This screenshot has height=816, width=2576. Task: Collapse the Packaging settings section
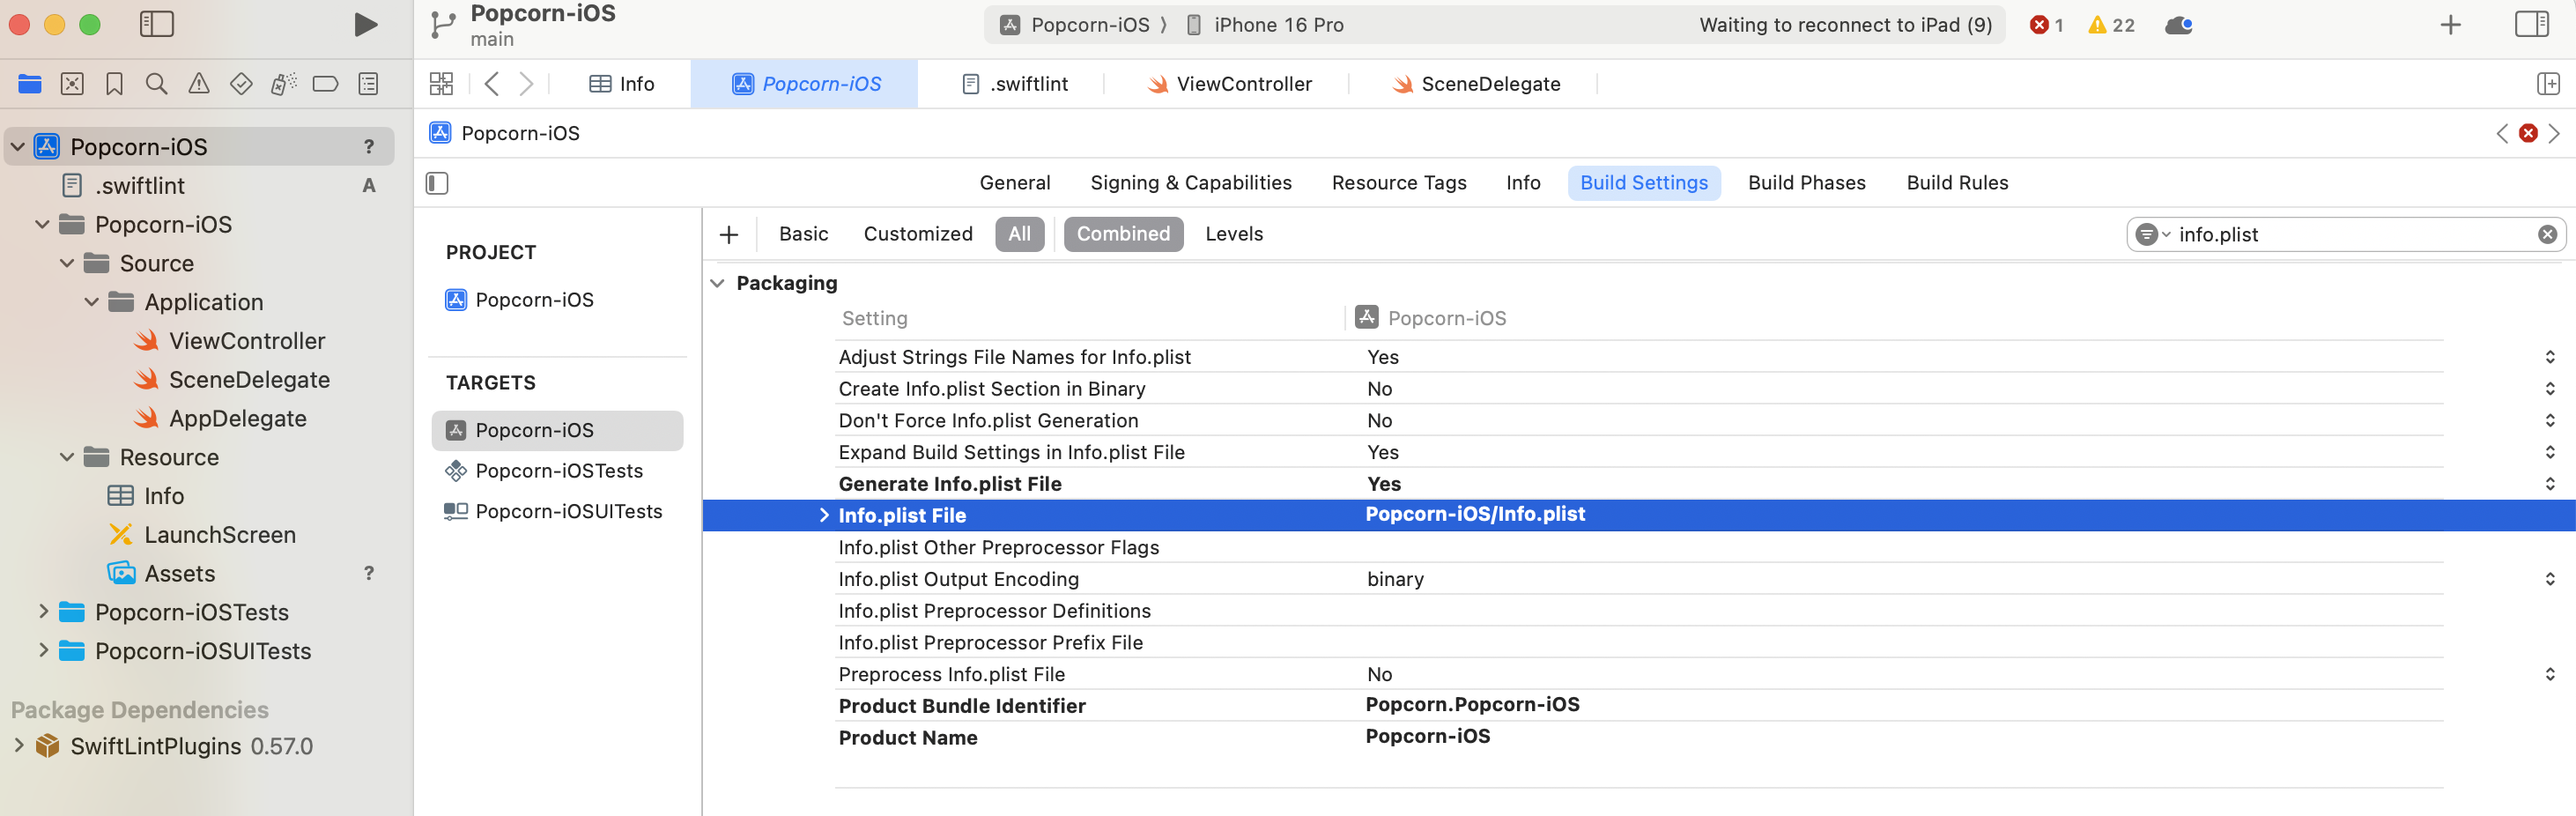pyautogui.click(x=717, y=284)
